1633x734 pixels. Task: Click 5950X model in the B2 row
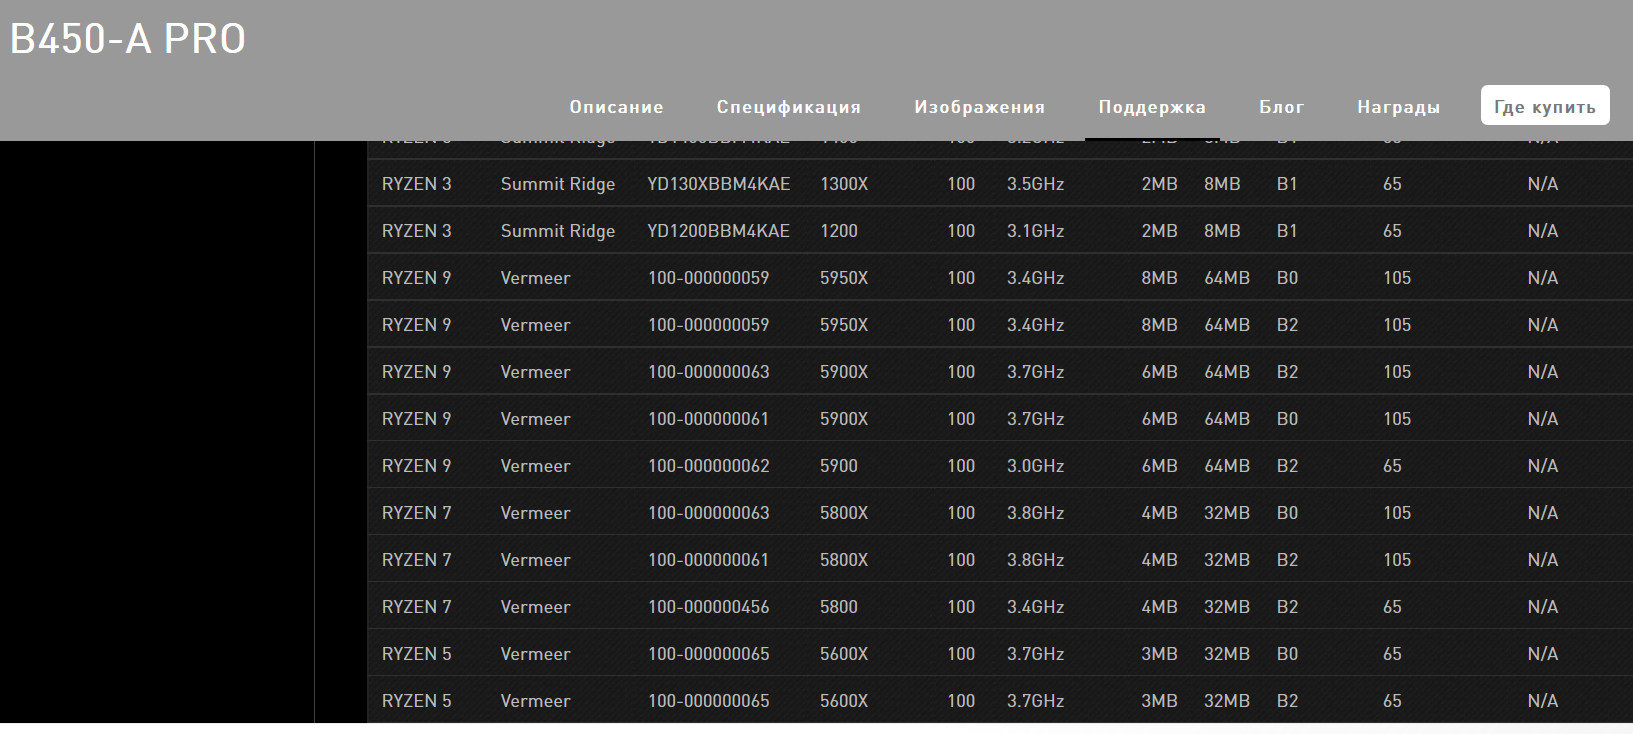point(844,325)
